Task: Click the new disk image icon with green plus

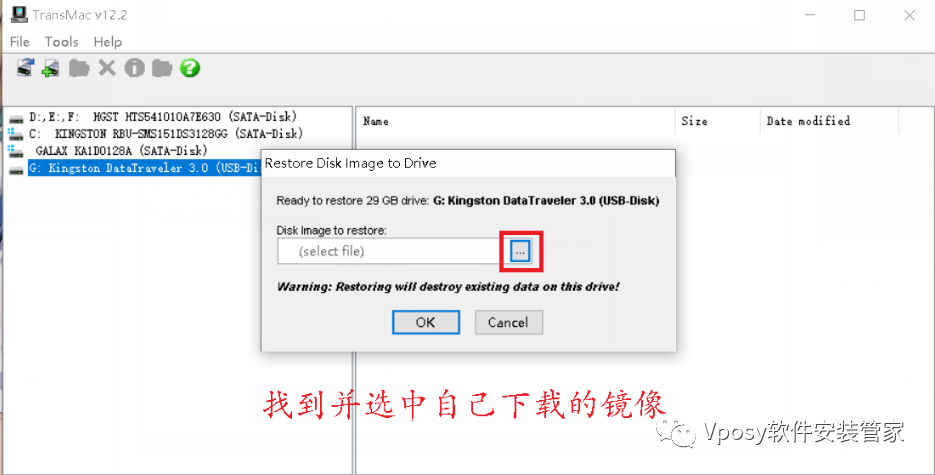Action: 51,68
